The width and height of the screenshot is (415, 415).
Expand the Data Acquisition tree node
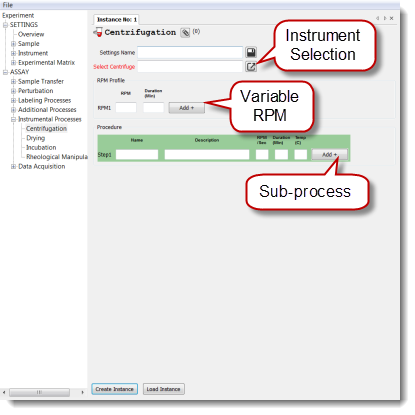pos(13,166)
